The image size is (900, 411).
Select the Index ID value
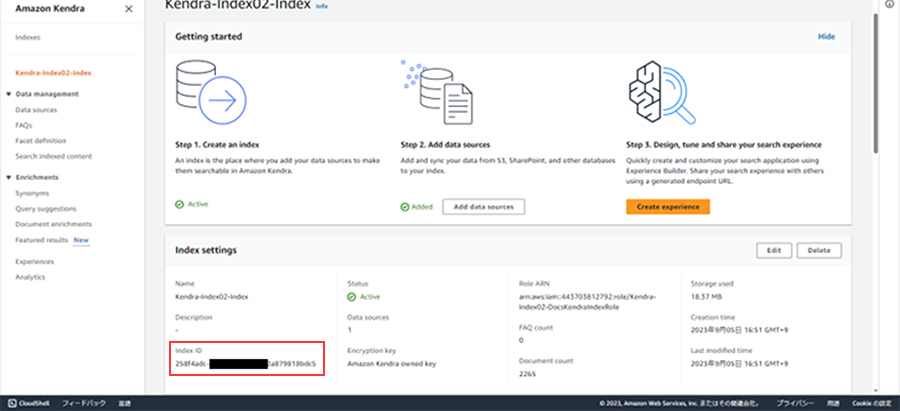(246, 364)
